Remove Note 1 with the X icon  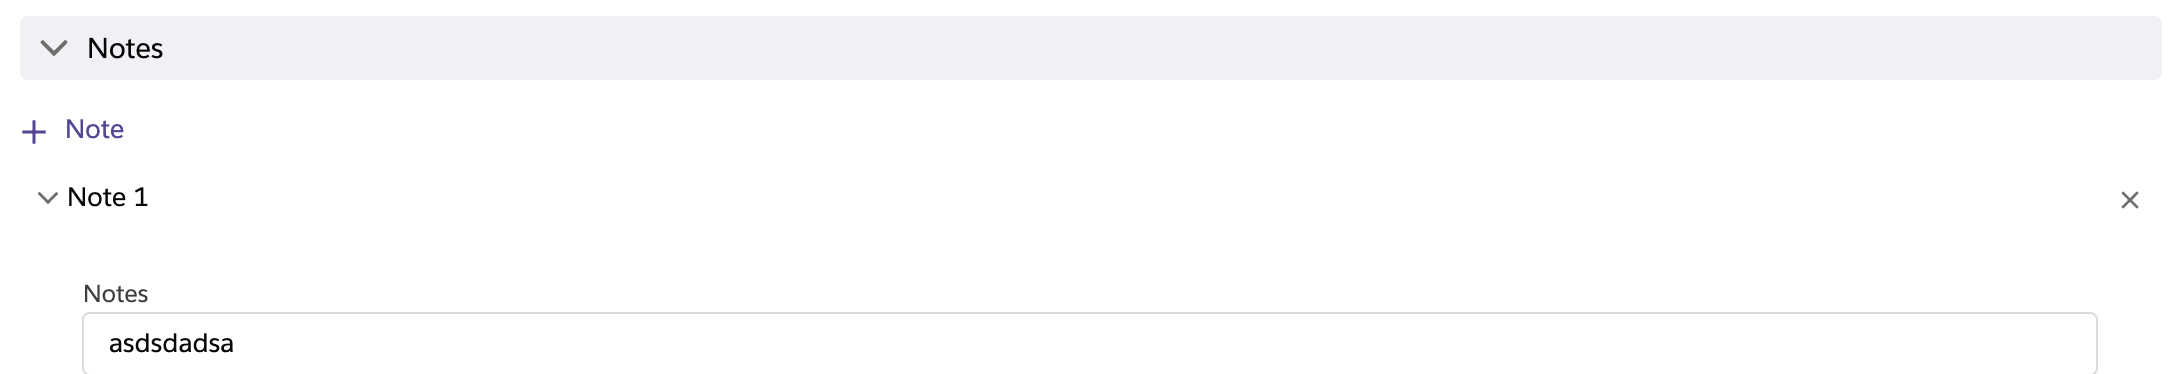[x=2130, y=200]
